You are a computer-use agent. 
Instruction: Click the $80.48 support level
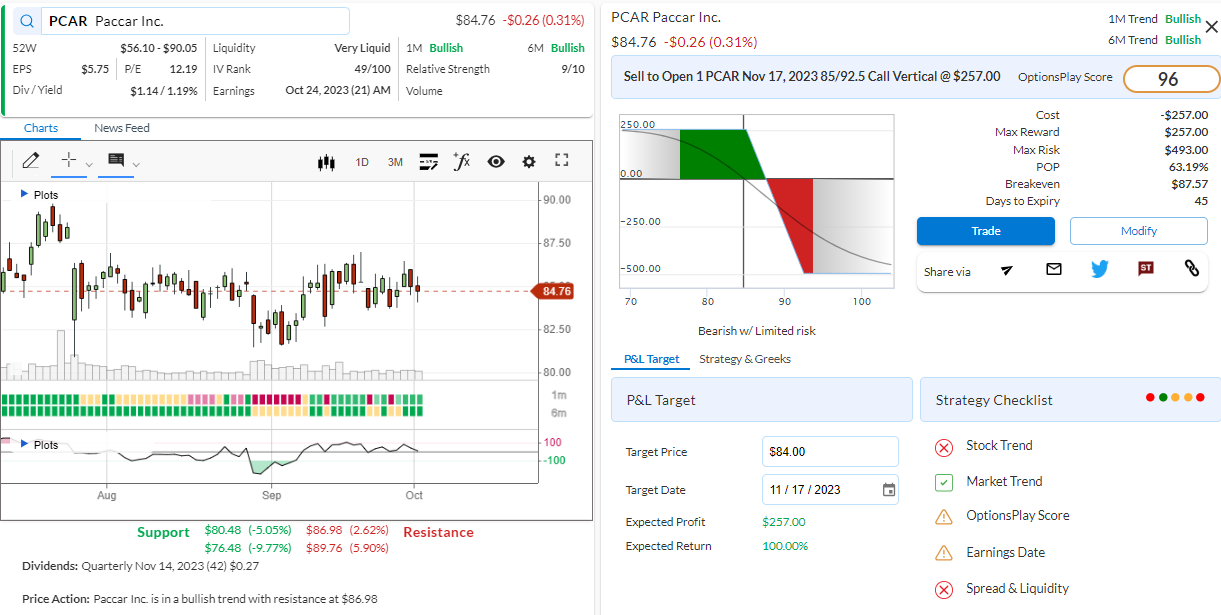(223, 530)
